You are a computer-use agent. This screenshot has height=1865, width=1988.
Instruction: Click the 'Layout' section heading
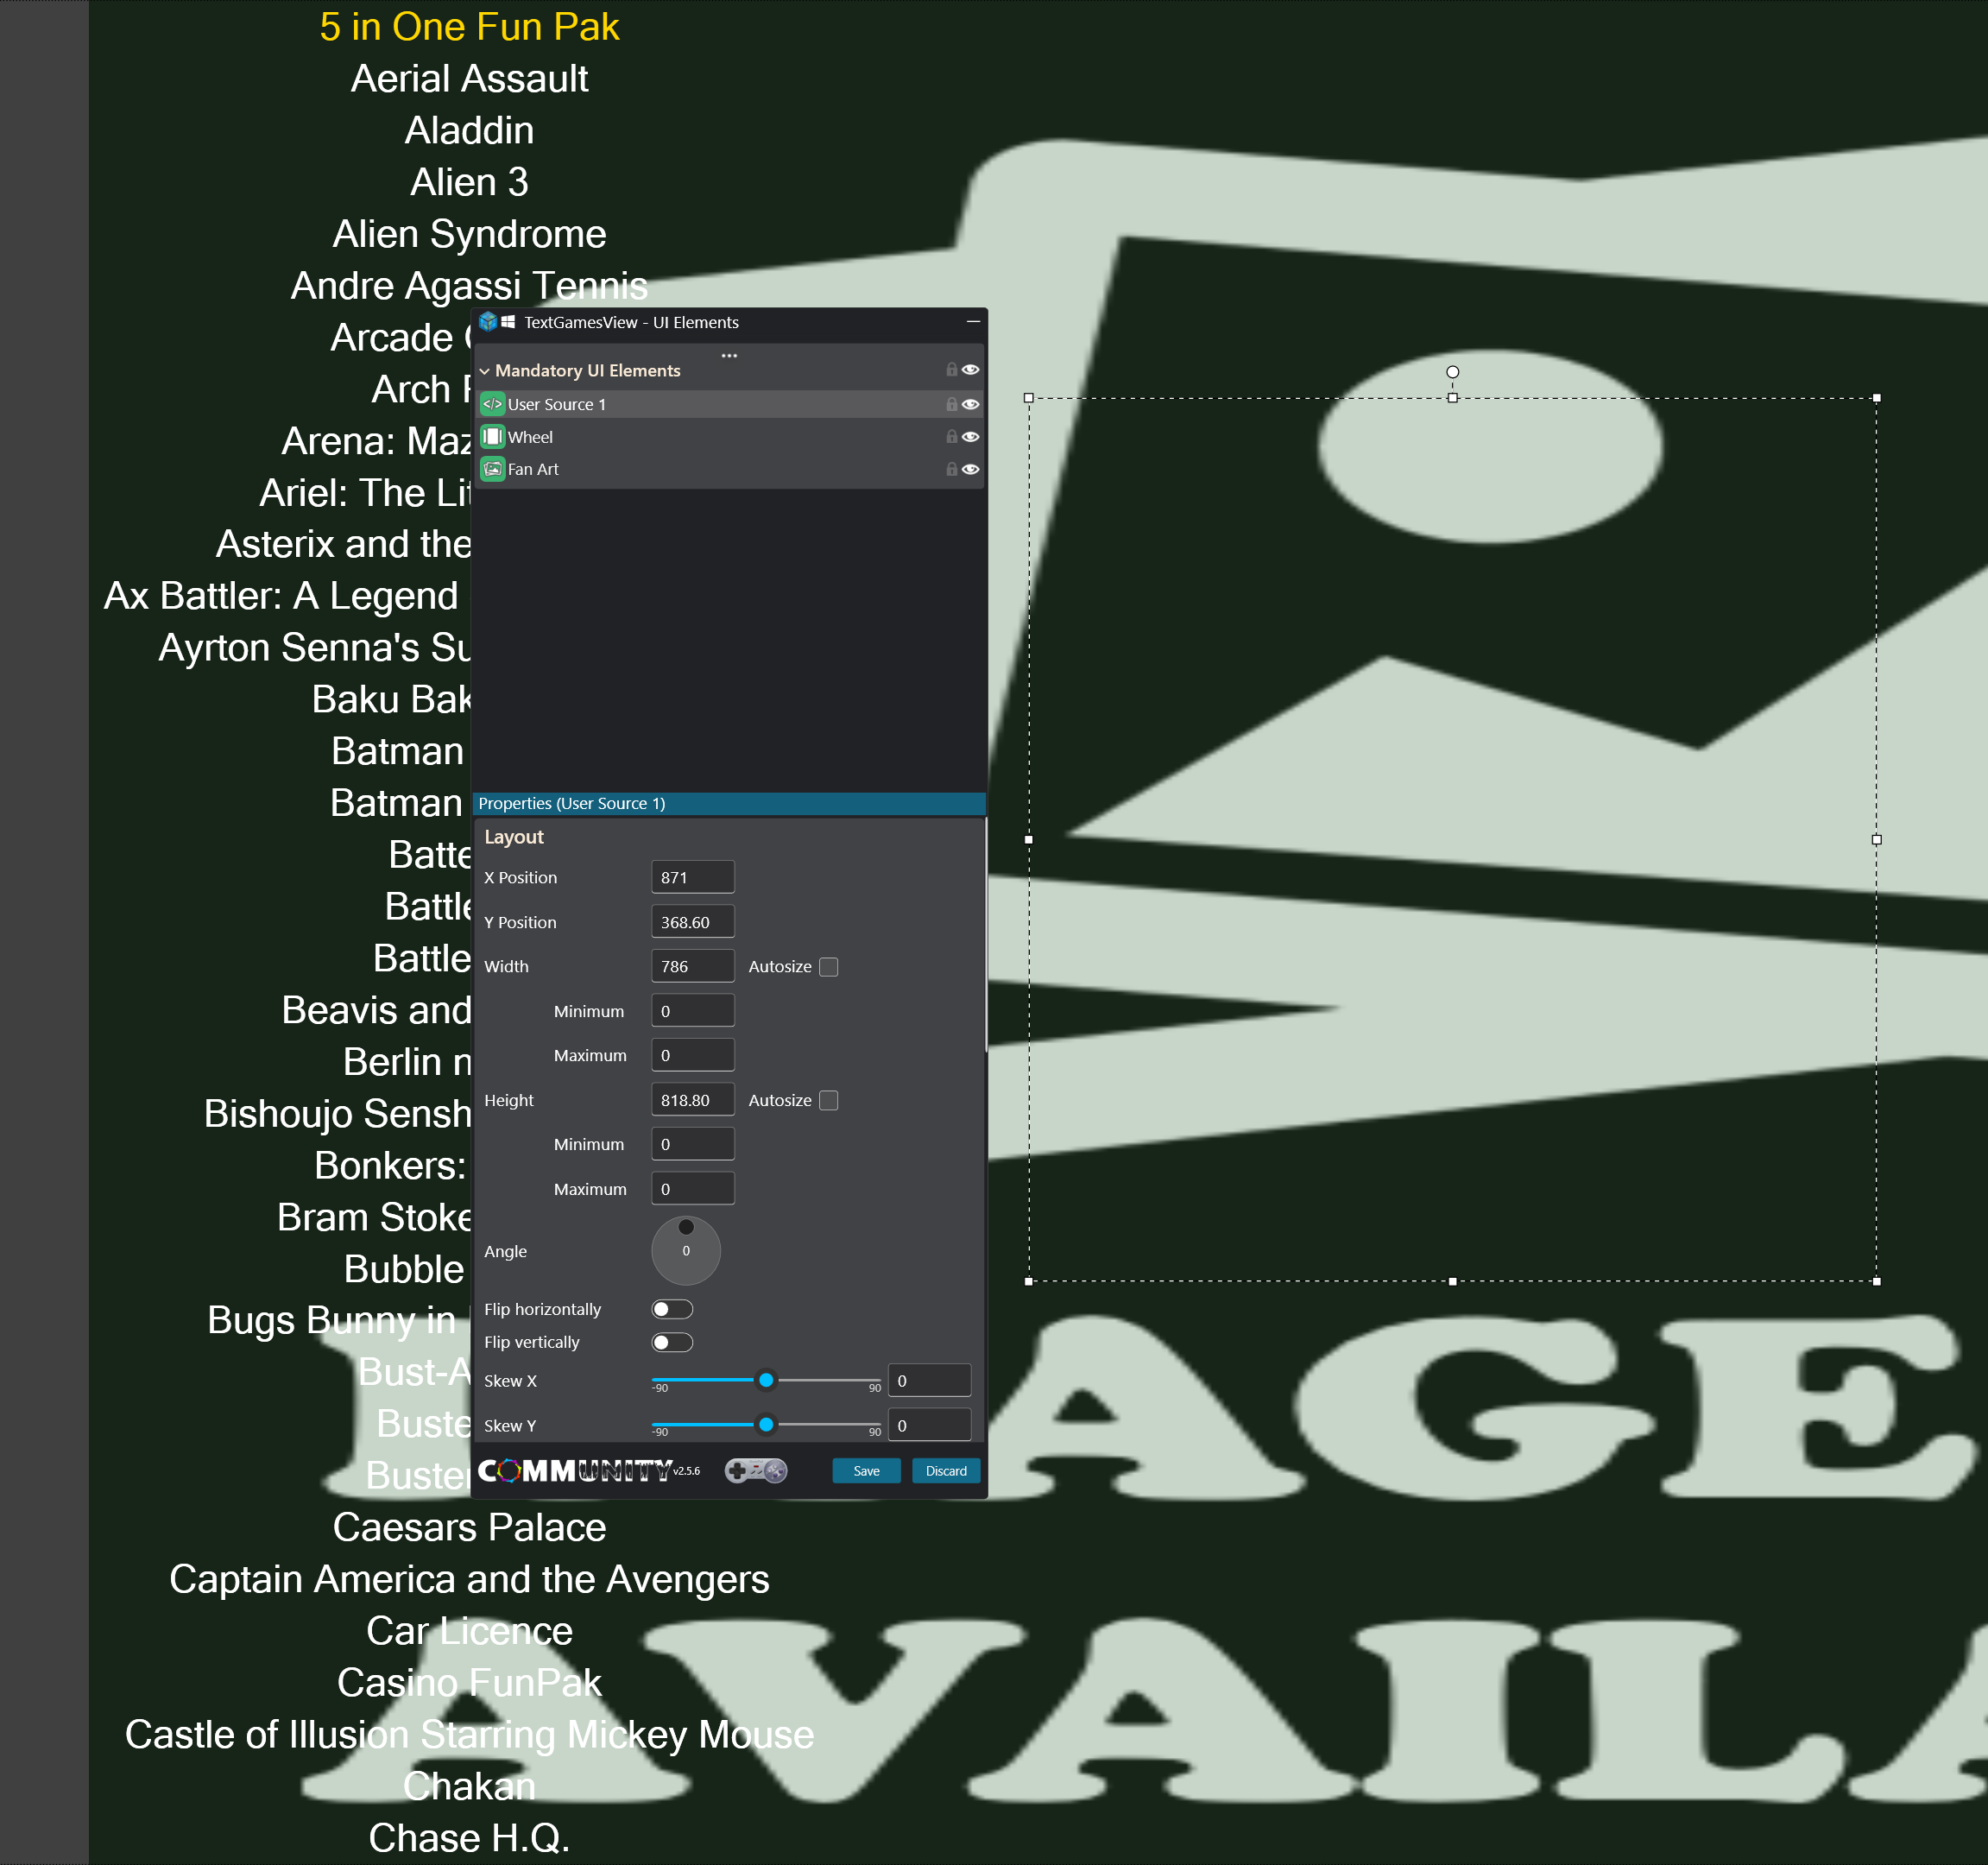[x=514, y=837]
